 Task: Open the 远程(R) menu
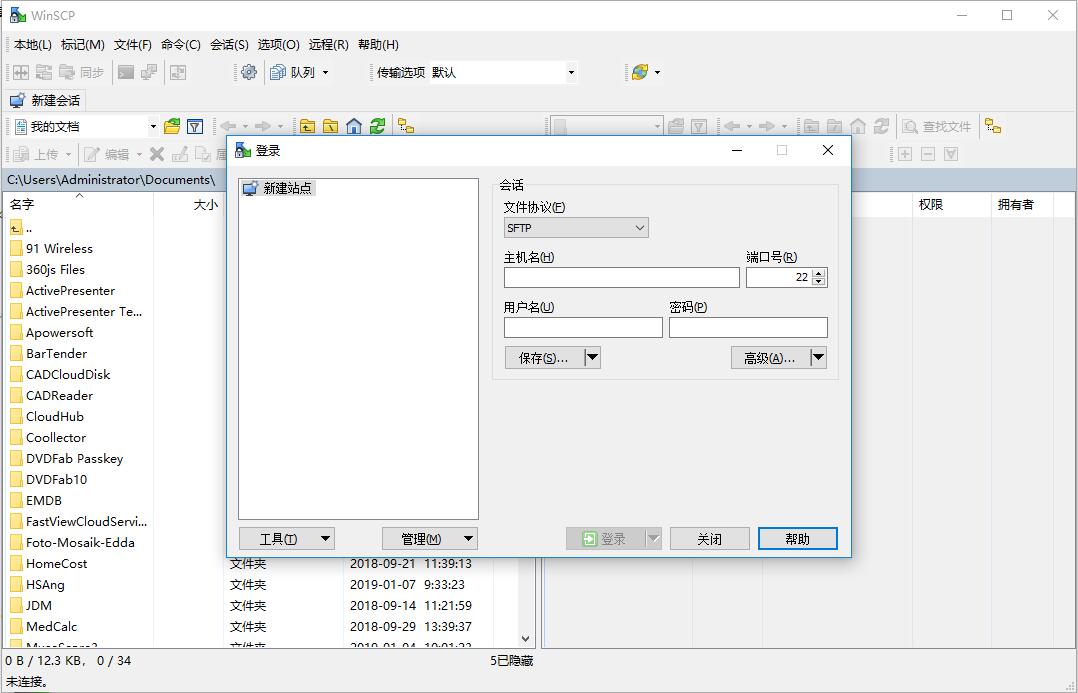329,45
